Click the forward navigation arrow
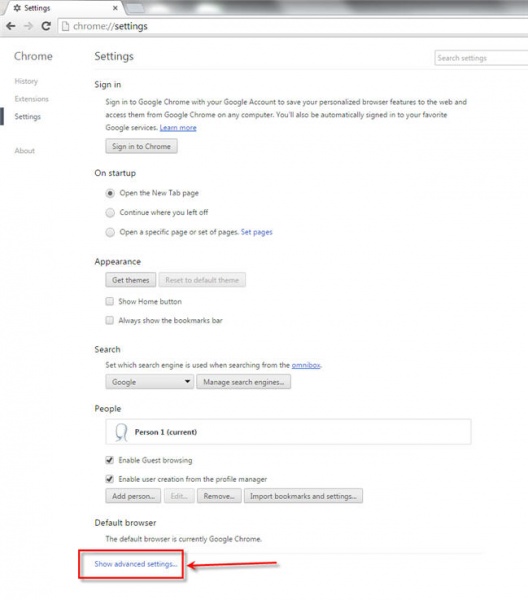The height and width of the screenshot is (600, 528). pos(28,26)
